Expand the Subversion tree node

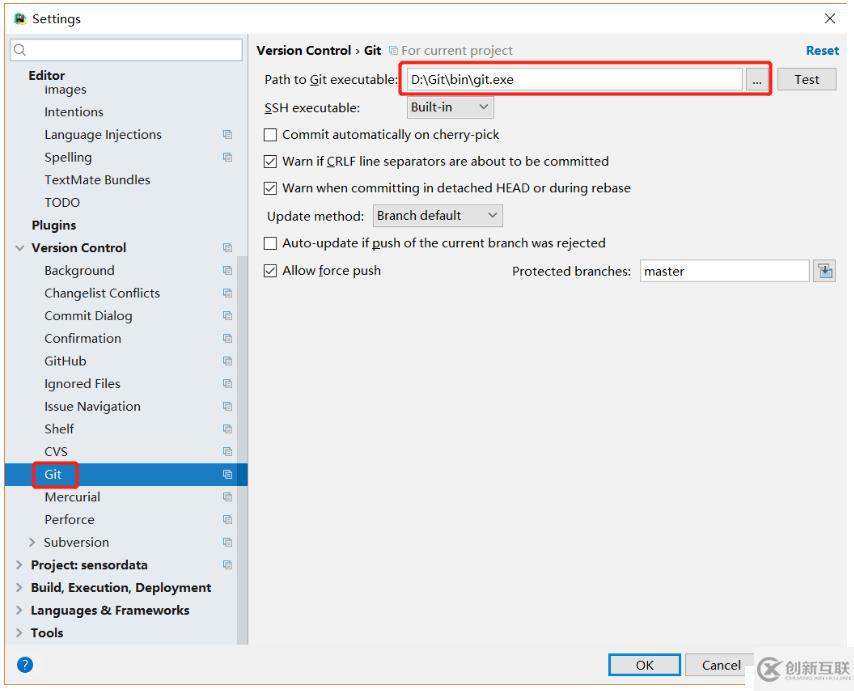(x=33, y=543)
